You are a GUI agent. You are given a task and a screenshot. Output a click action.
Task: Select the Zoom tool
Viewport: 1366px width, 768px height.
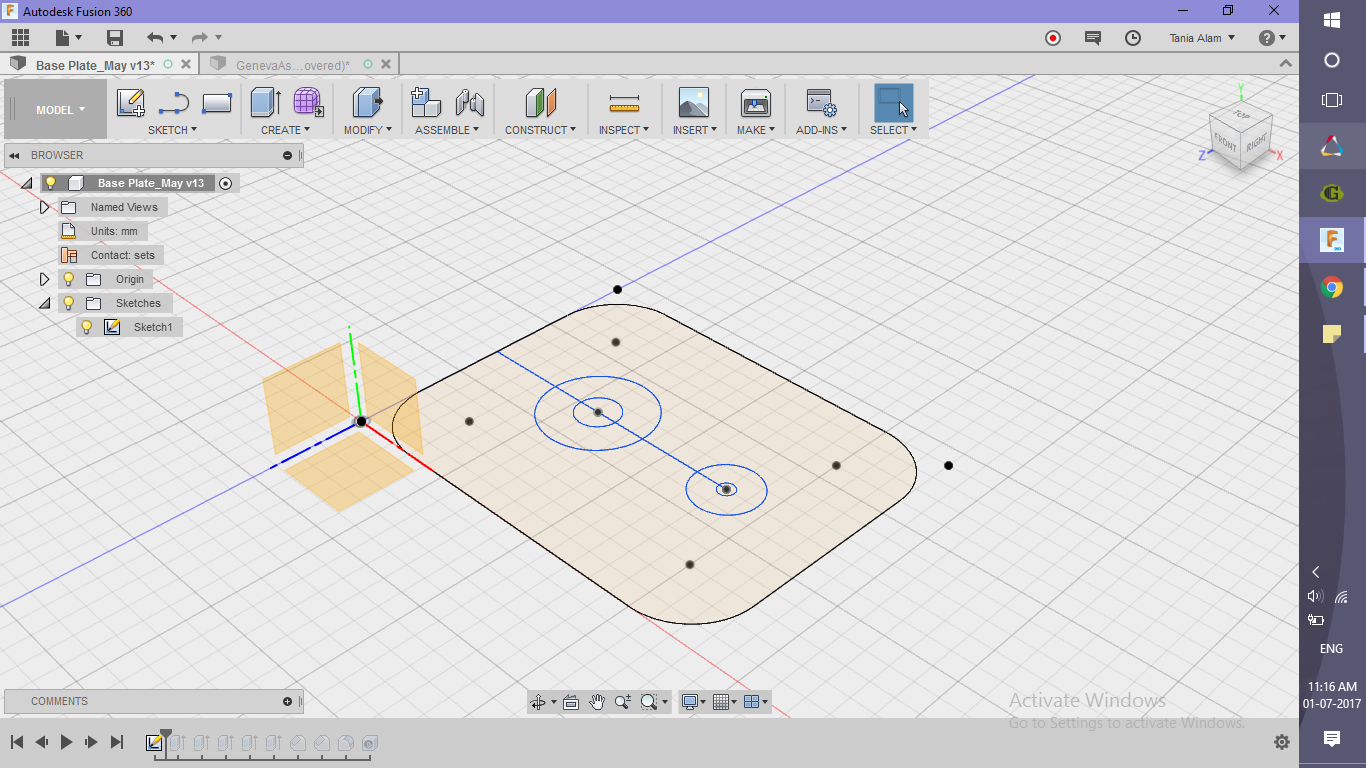click(x=622, y=701)
